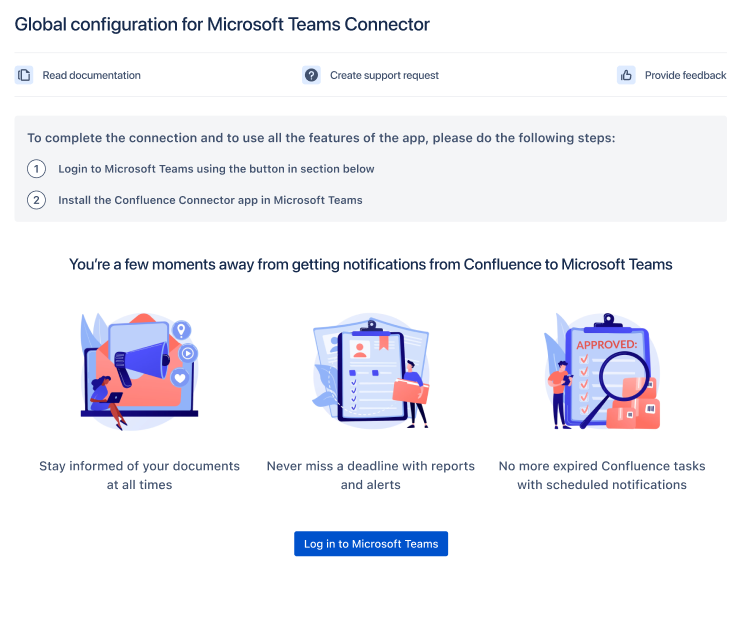Click the question mark support icon

coord(311,75)
